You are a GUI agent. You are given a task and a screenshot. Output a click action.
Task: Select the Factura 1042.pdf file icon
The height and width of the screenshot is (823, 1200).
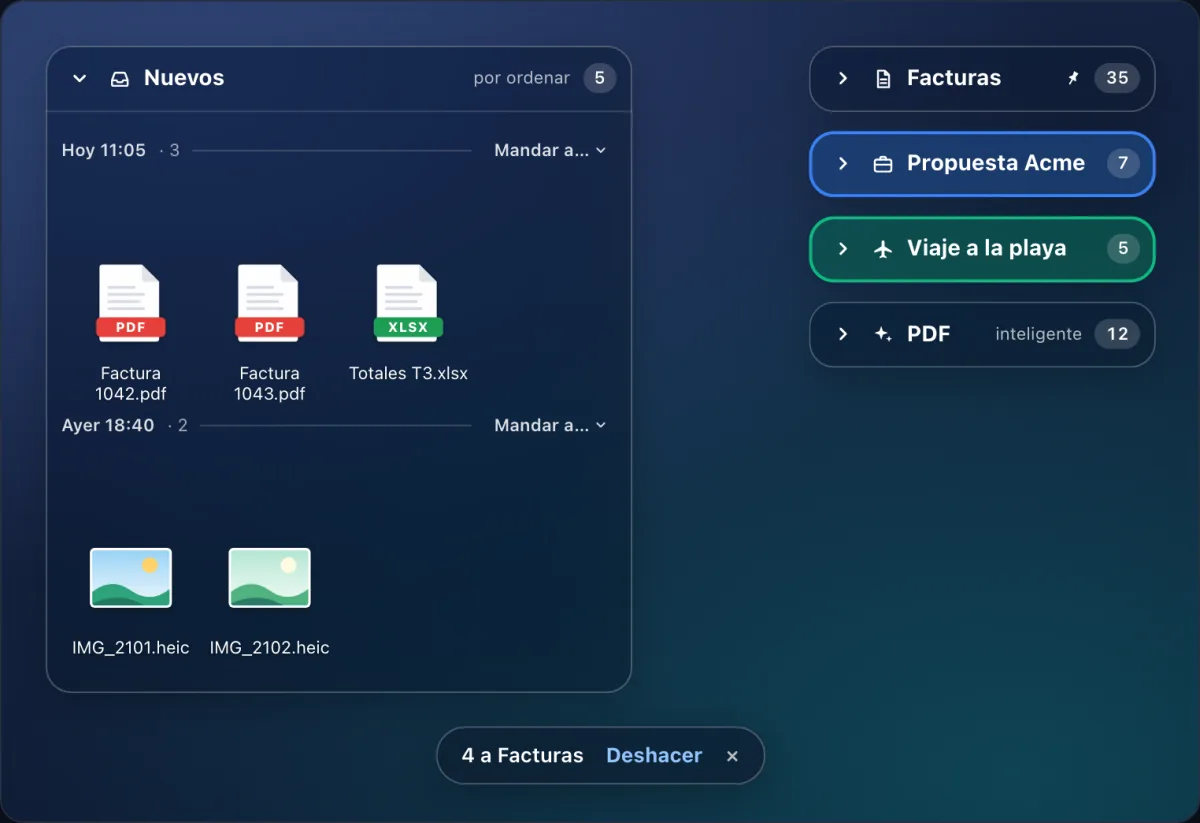tap(131, 304)
